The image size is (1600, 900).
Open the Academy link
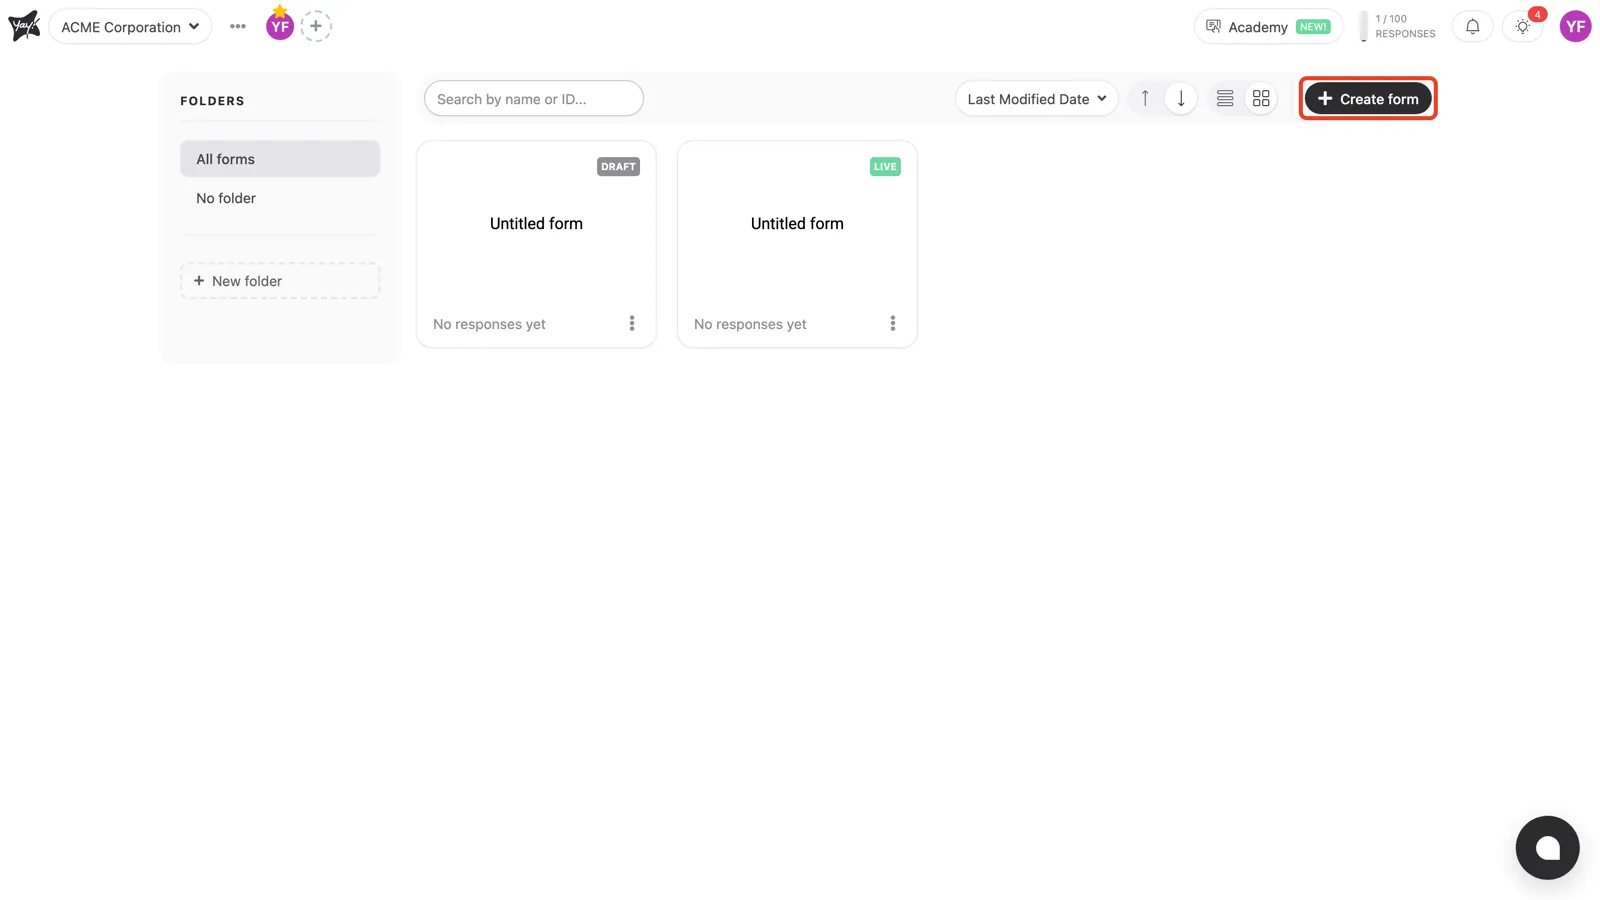coord(1268,27)
